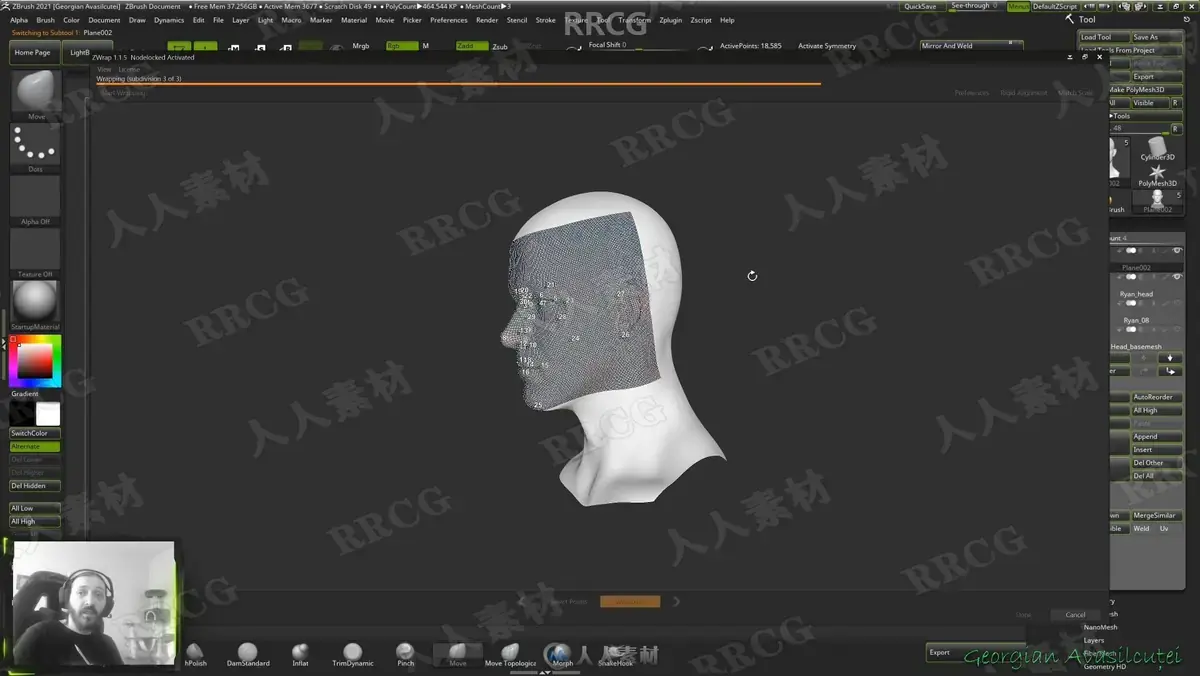Click the Del Hidden button

[35, 485]
